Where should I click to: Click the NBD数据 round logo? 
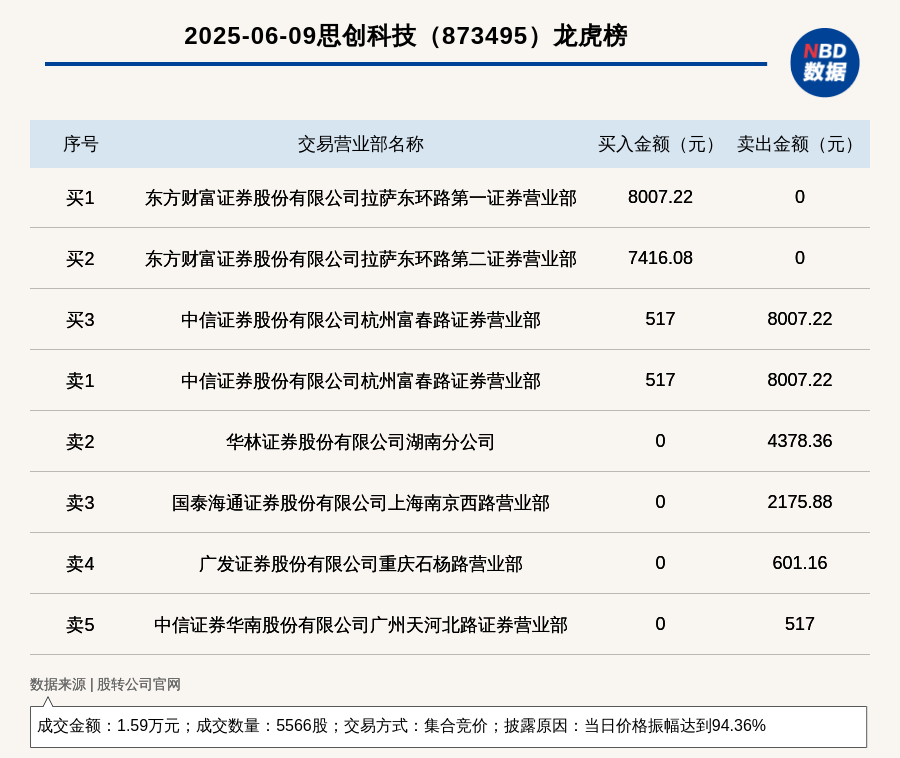click(x=824, y=63)
